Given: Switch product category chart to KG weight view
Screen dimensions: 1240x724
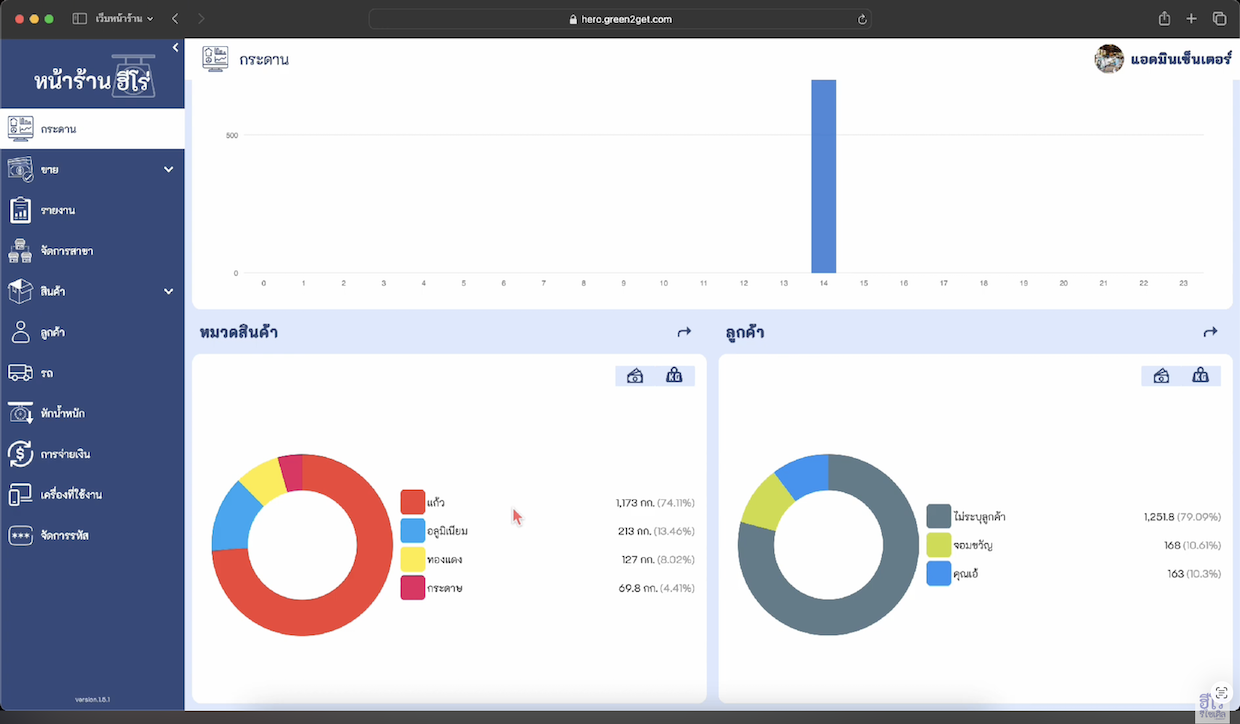Looking at the screenshot, I should tap(674, 376).
